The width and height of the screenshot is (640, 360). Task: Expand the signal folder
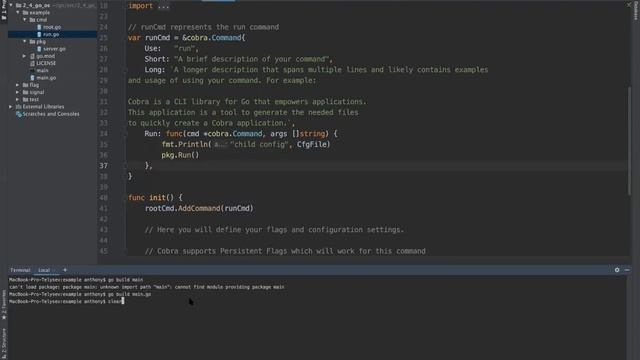point(18,92)
